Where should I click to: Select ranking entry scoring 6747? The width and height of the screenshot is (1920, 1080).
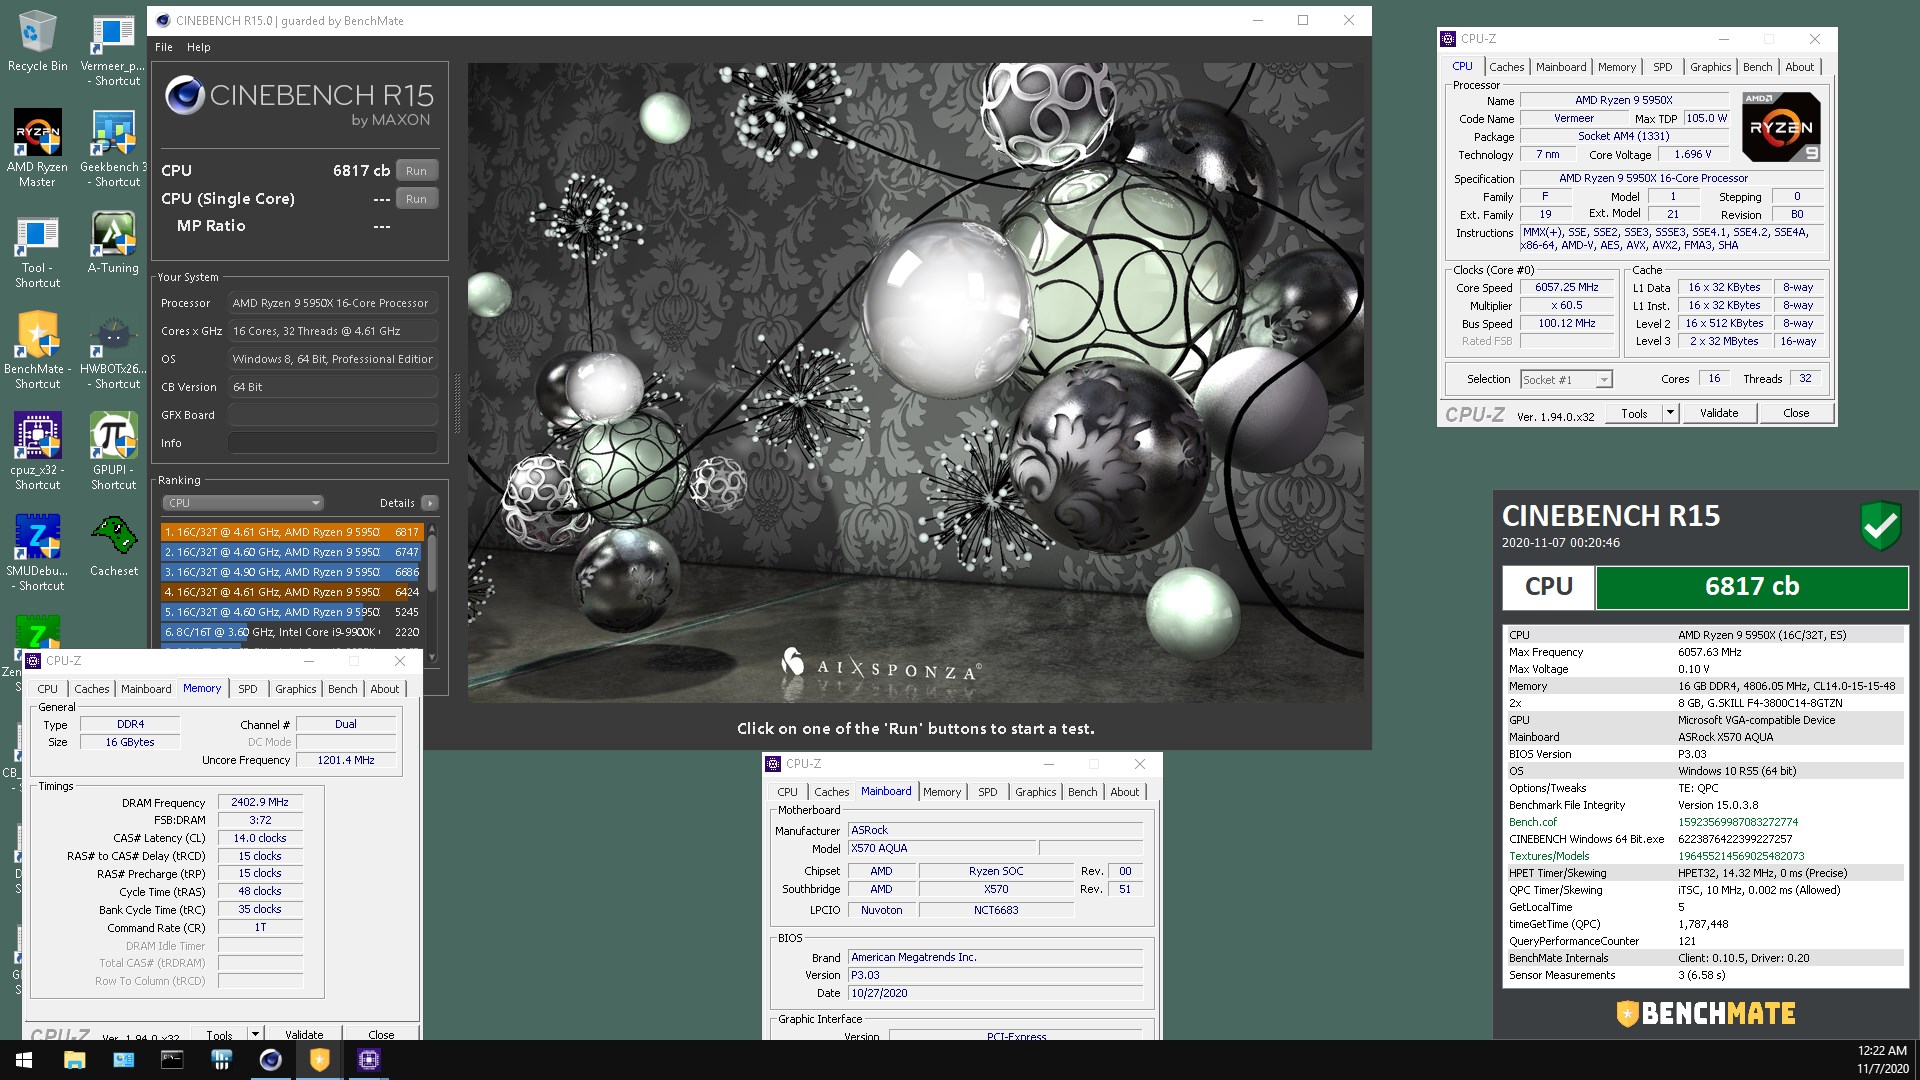(x=292, y=552)
